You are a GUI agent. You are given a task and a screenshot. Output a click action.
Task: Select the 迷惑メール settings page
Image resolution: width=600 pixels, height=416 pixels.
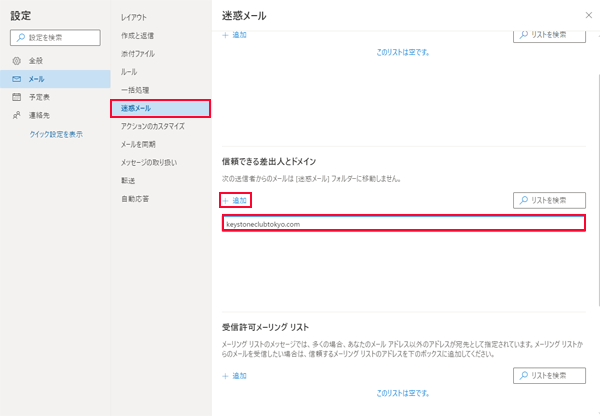click(x=160, y=108)
